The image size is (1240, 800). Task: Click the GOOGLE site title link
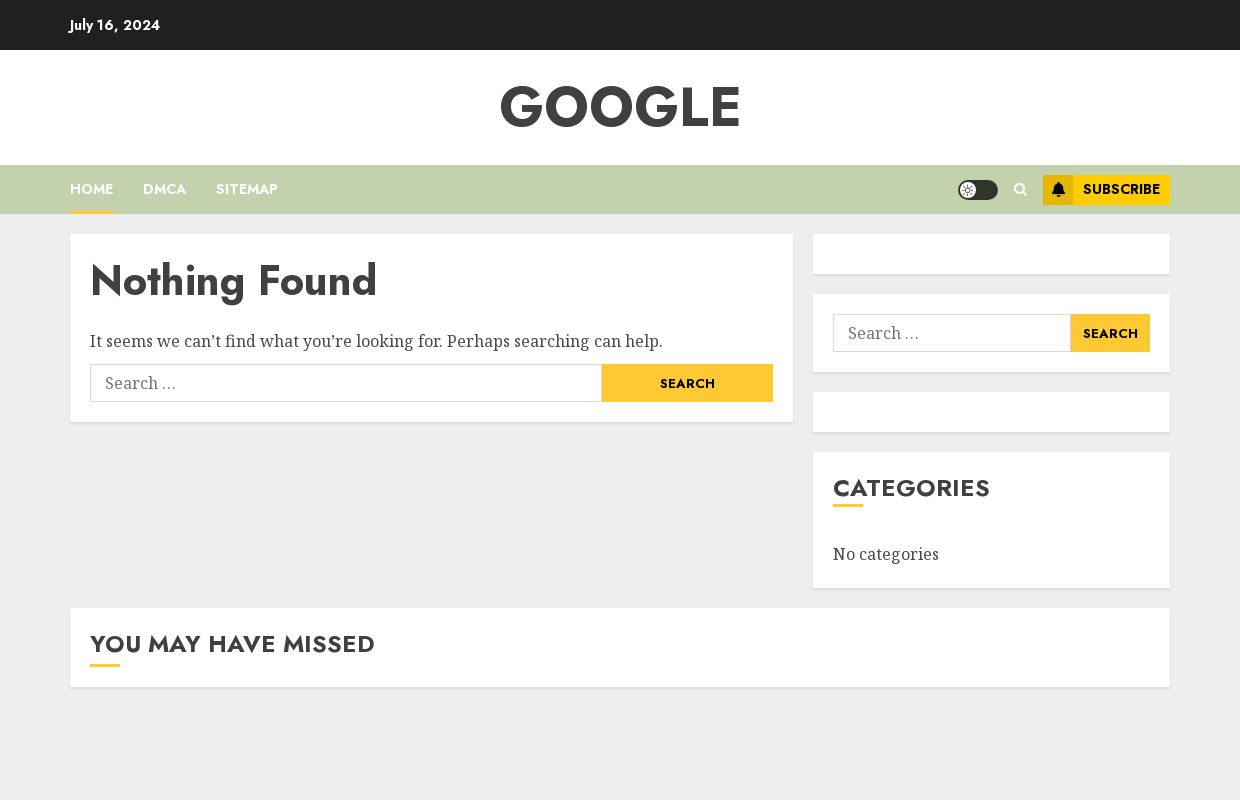coord(620,106)
